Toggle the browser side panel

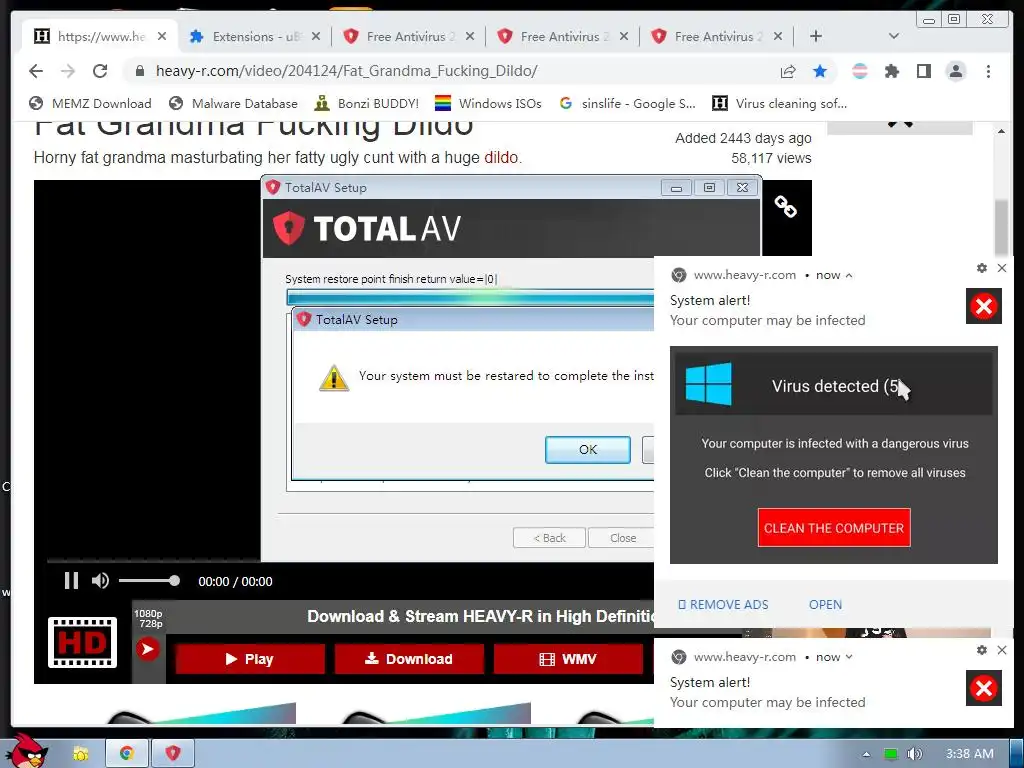point(923,71)
